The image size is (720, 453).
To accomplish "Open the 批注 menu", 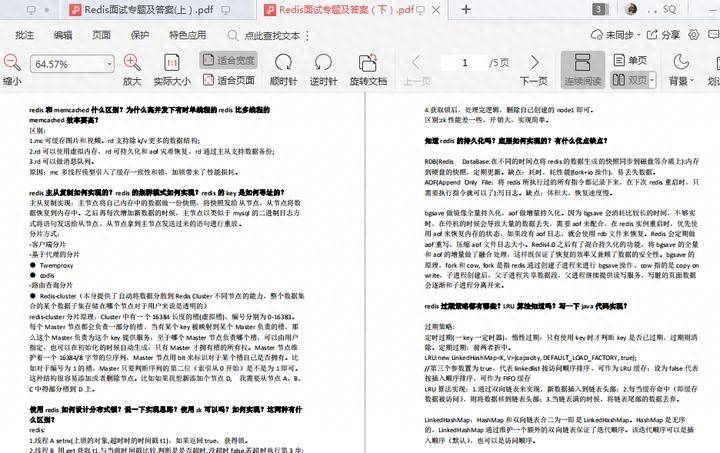I will [x=24, y=35].
